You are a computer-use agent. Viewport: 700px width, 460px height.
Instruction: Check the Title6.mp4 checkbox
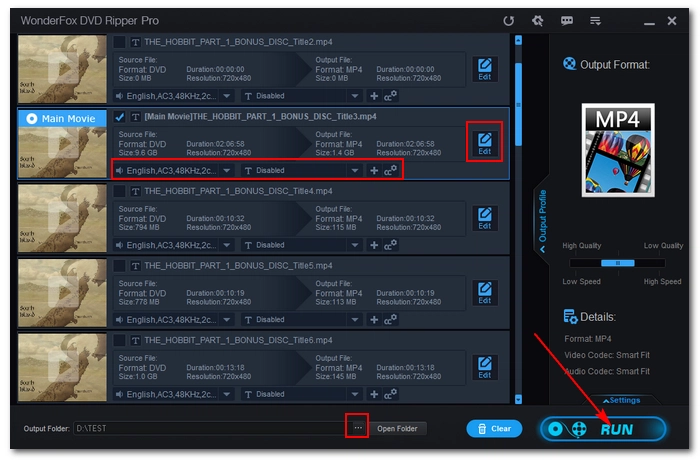click(119, 340)
